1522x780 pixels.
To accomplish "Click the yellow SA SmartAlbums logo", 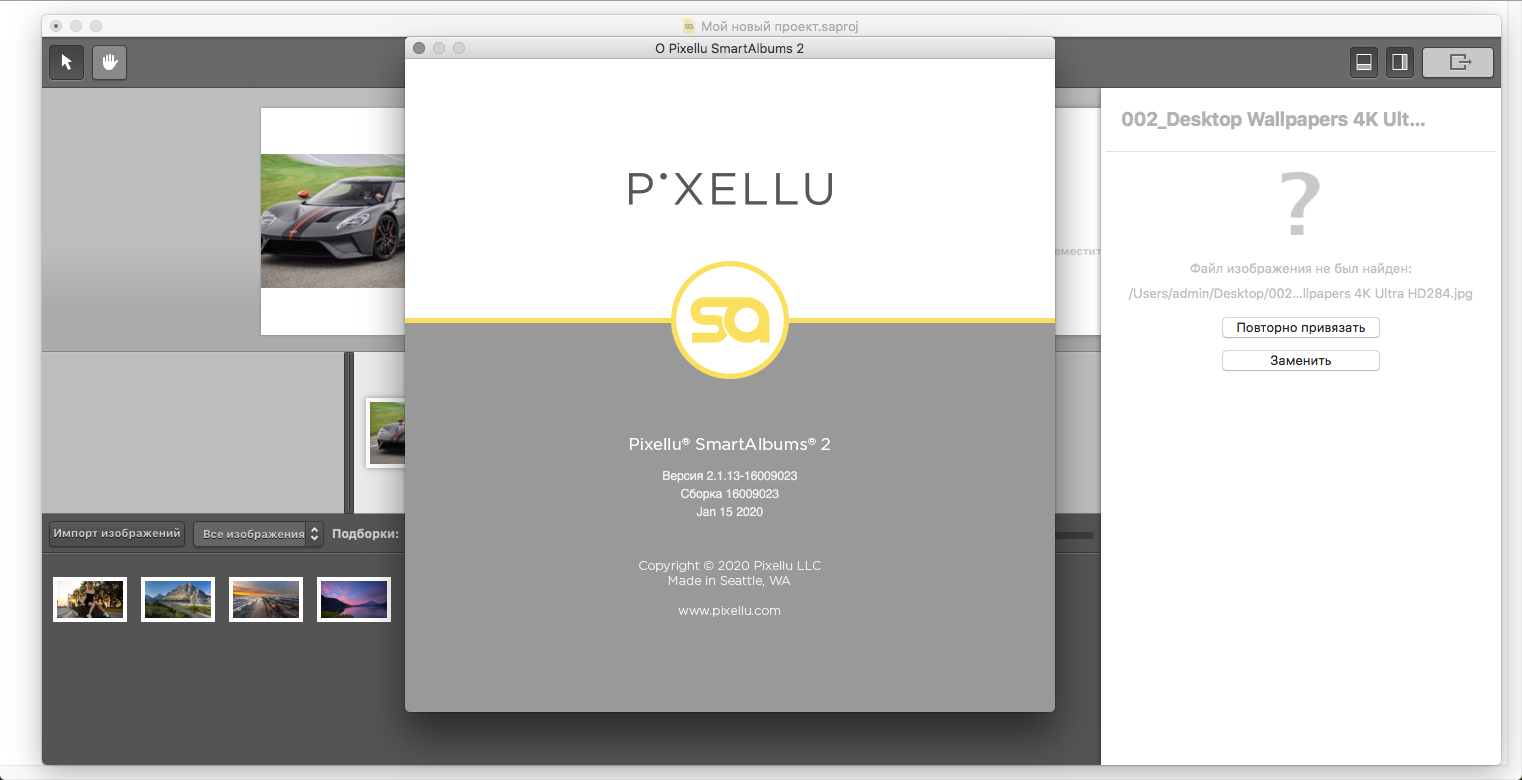I will coord(730,319).
